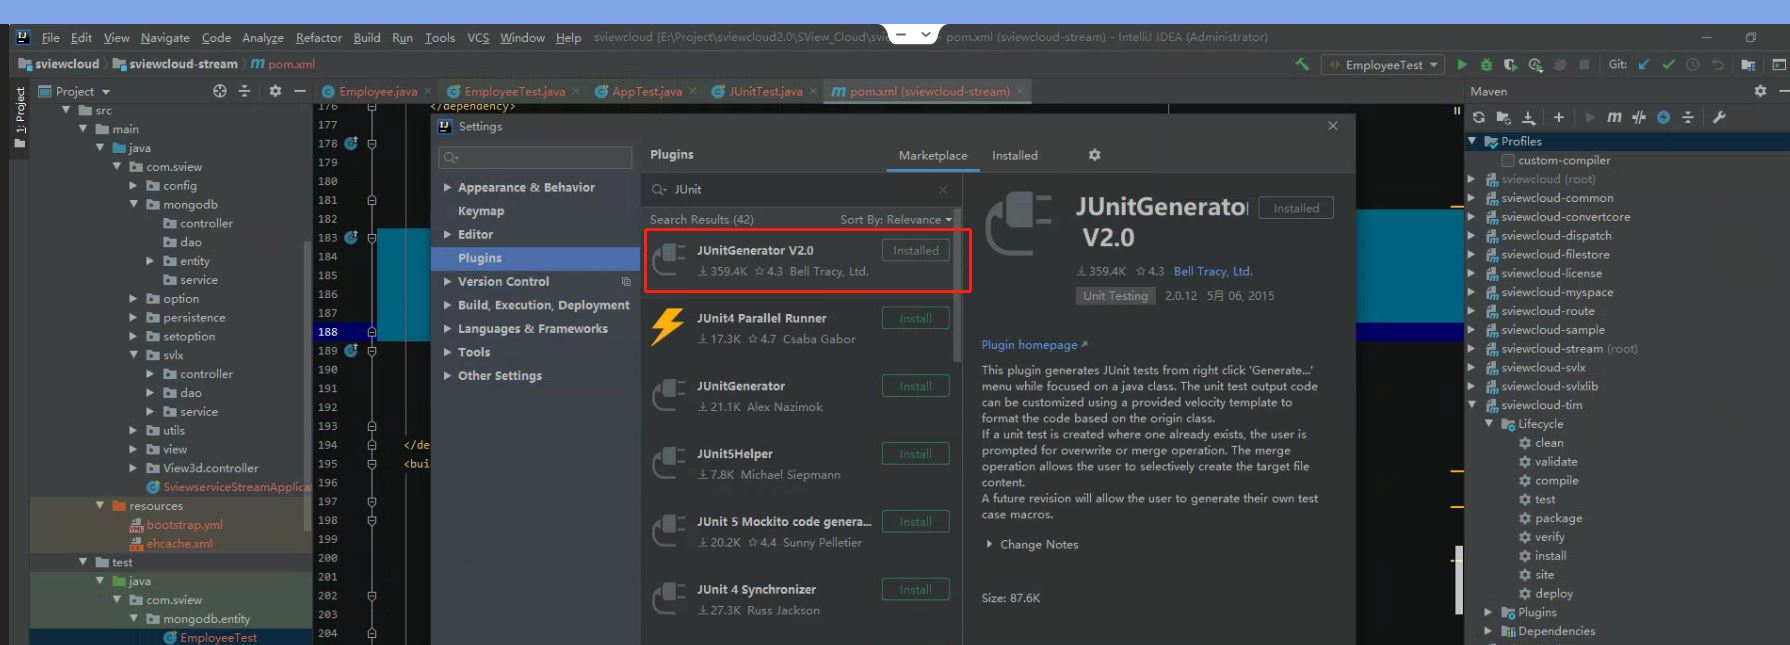This screenshot has width=1790, height=645.
Task: Toggle Skip Tests mode blue icon
Action: tap(1663, 117)
